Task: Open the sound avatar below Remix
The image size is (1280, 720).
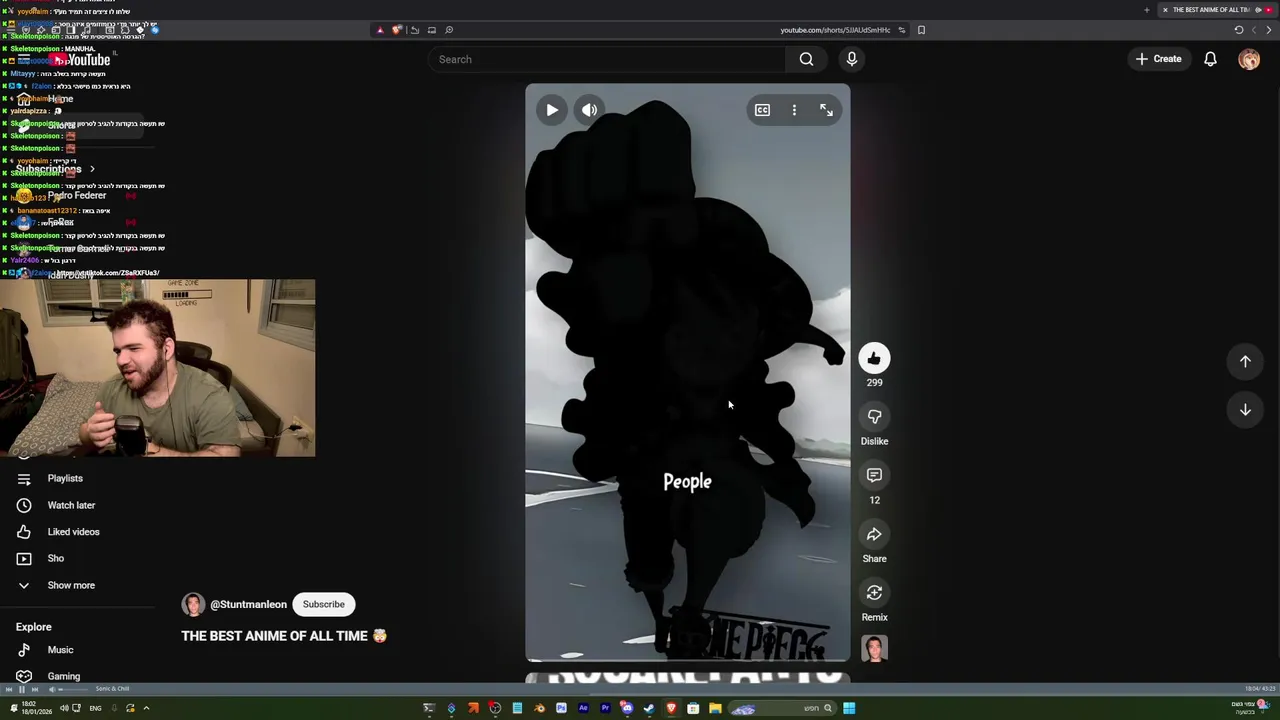Action: coord(874,648)
